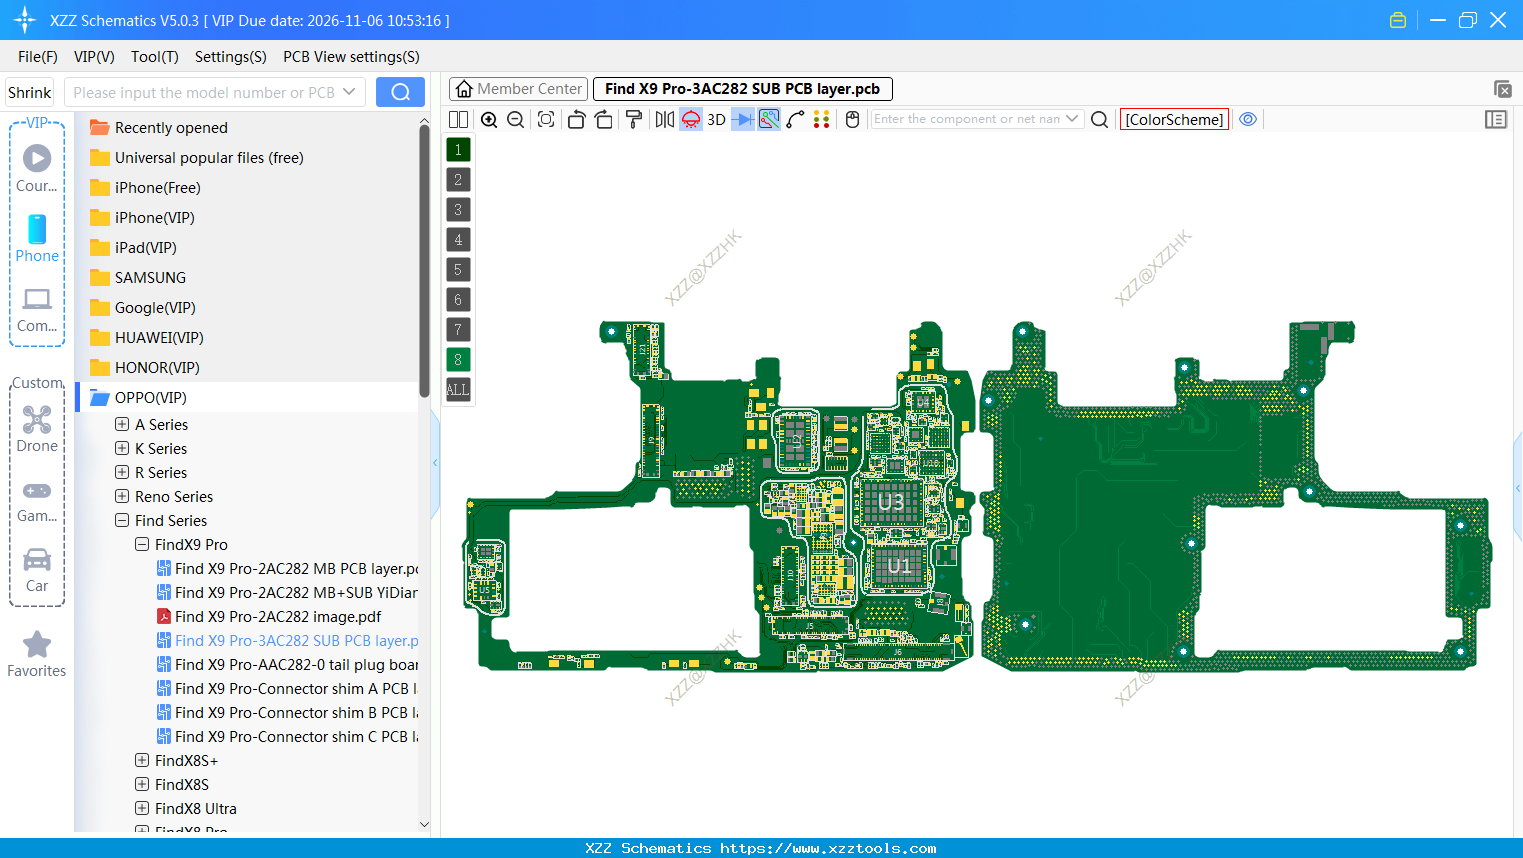Toggle the diode/net tracing mode icon
Viewport: 1523px width, 858px height.
click(742, 119)
